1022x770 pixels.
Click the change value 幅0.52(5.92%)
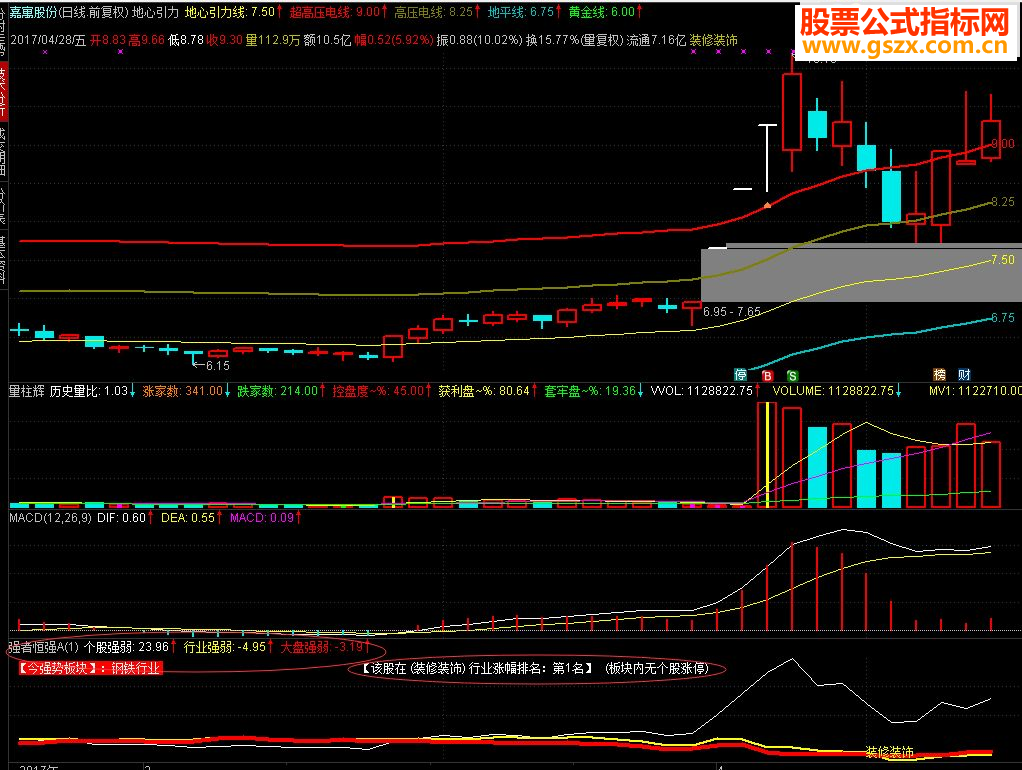(394, 40)
